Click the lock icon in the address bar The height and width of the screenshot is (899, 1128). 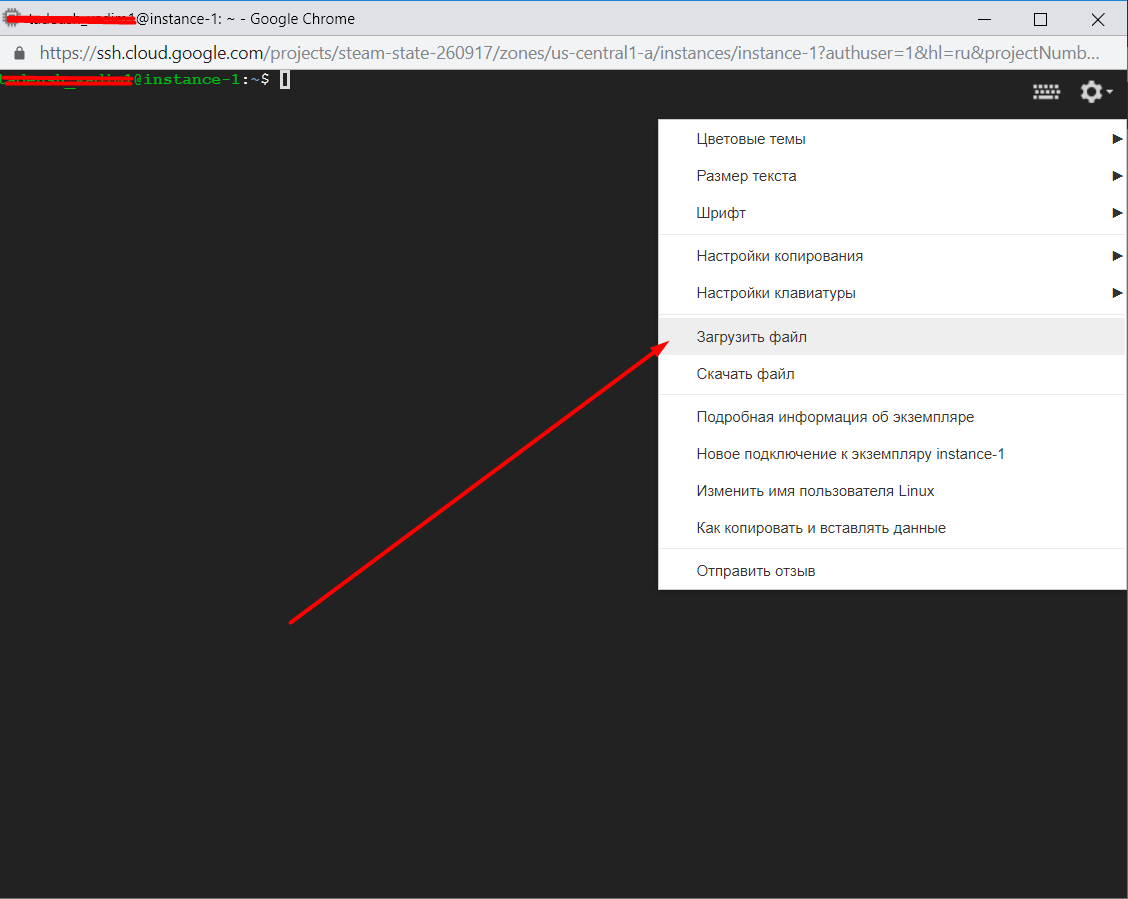(19, 53)
